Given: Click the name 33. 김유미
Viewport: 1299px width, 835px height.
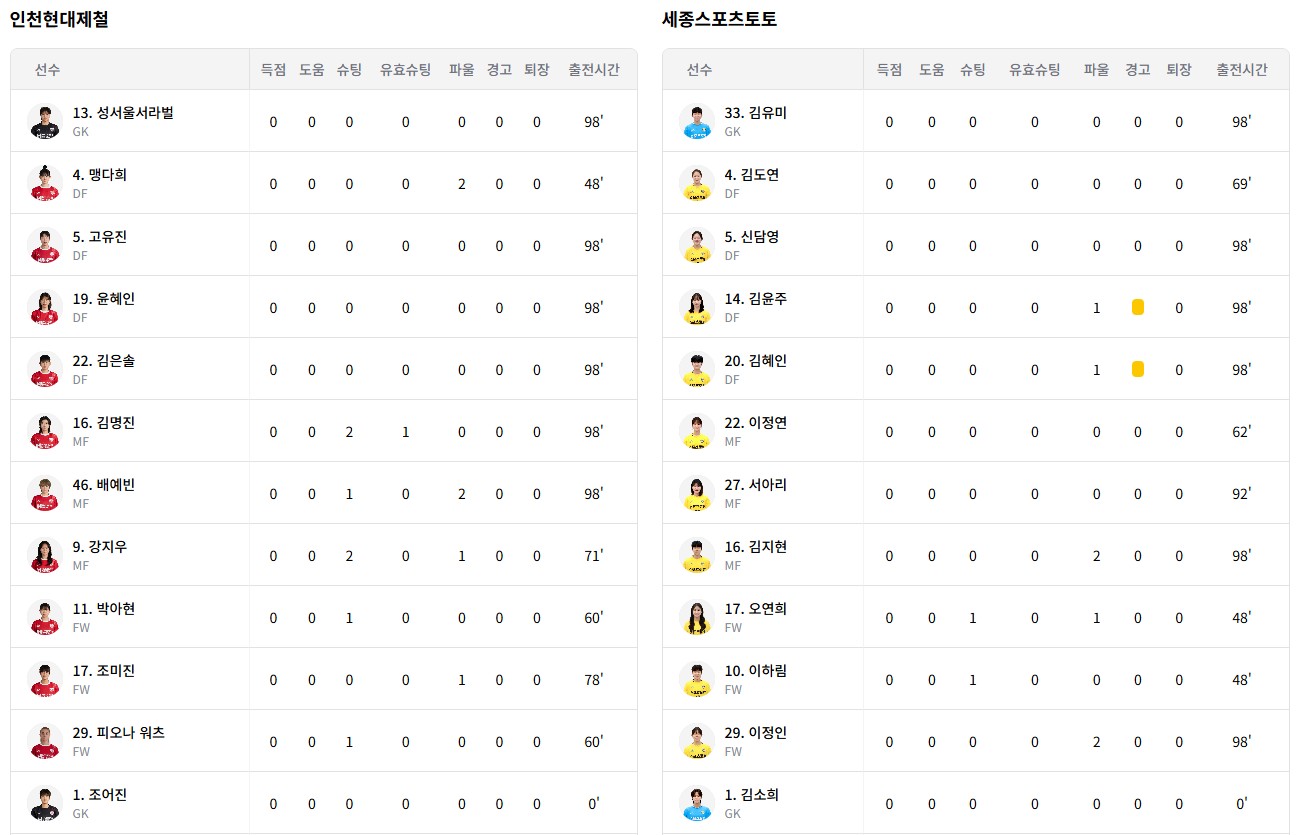Looking at the screenshot, I should click(x=756, y=113).
